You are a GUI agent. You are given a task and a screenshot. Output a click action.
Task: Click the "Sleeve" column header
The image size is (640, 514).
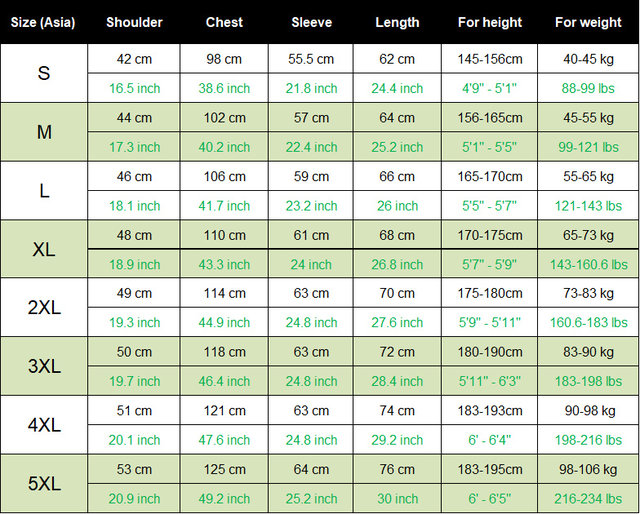click(x=311, y=22)
